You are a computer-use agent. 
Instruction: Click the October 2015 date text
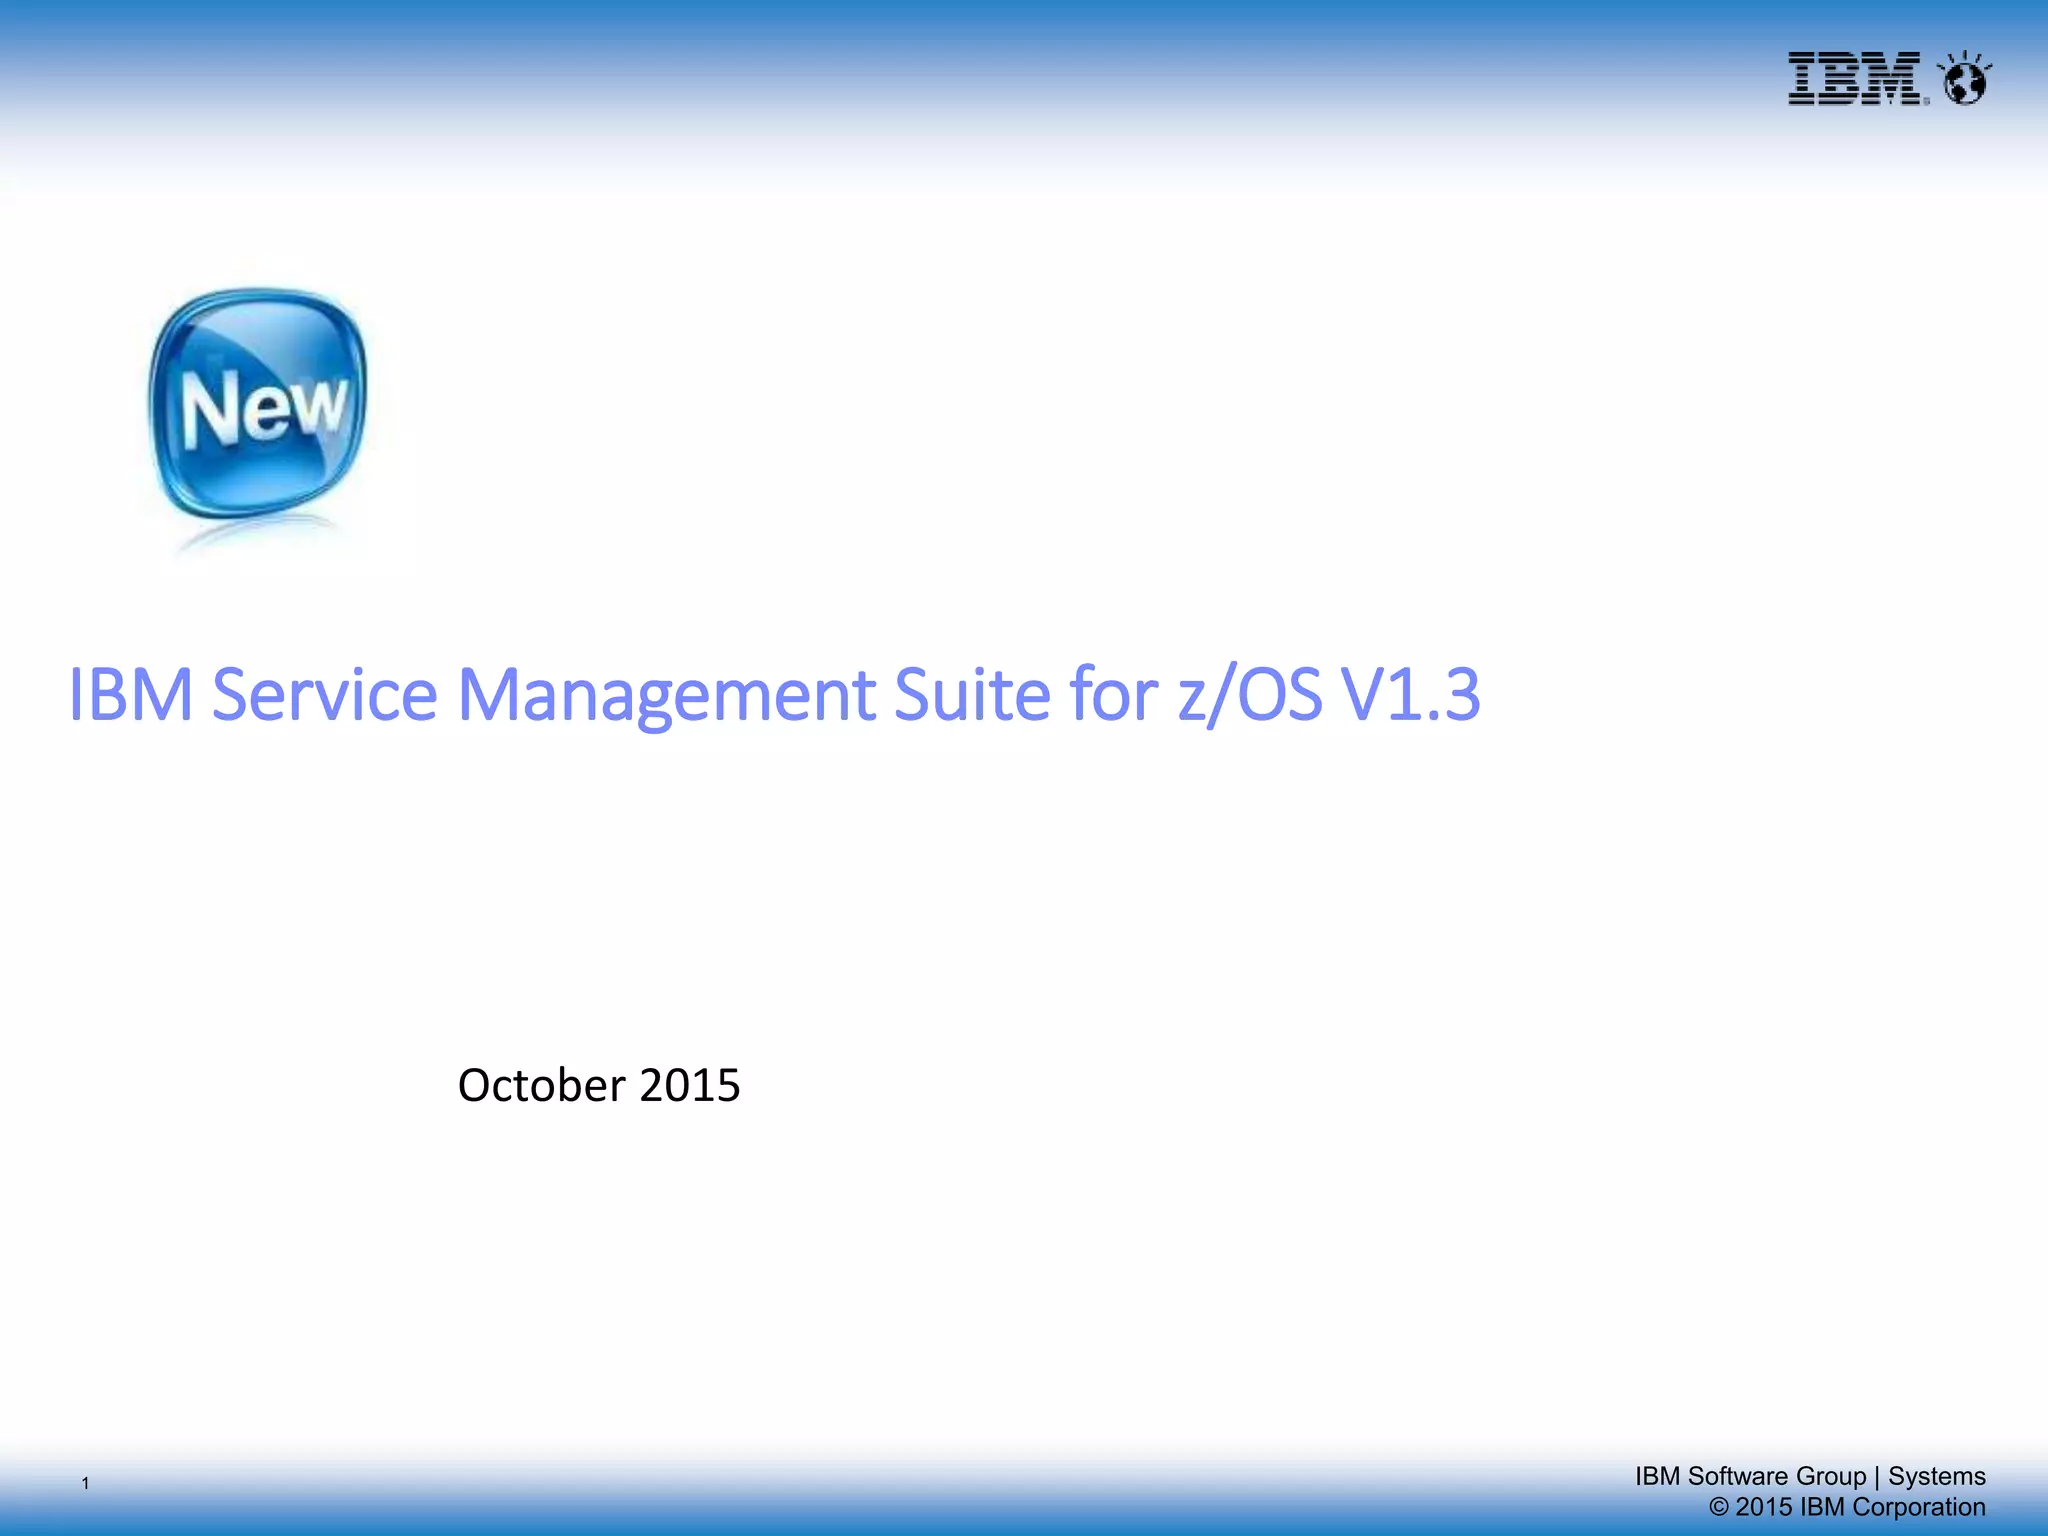[x=599, y=1085]
